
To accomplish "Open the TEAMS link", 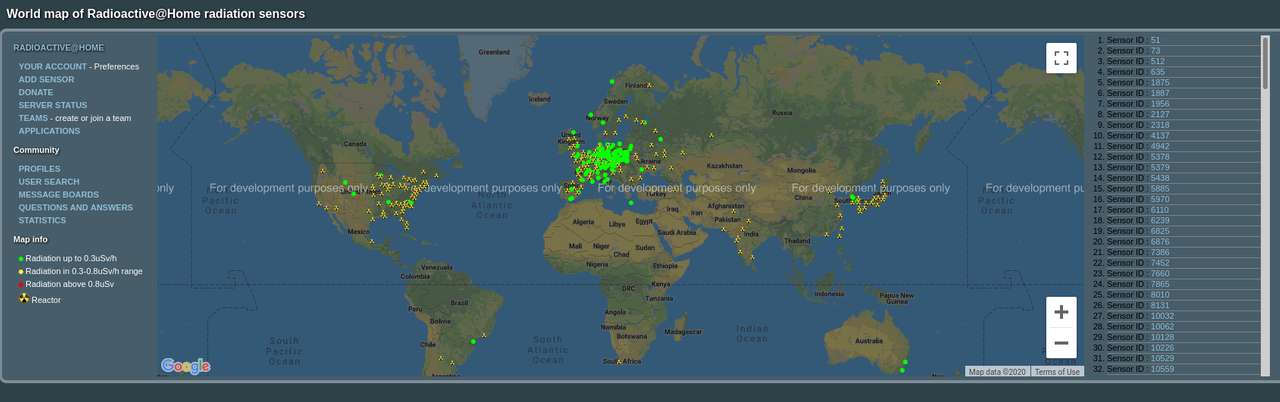I will point(33,118).
